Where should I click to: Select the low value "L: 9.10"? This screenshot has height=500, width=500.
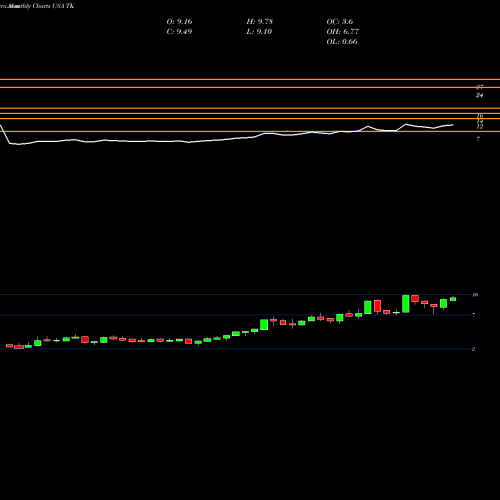259,32
